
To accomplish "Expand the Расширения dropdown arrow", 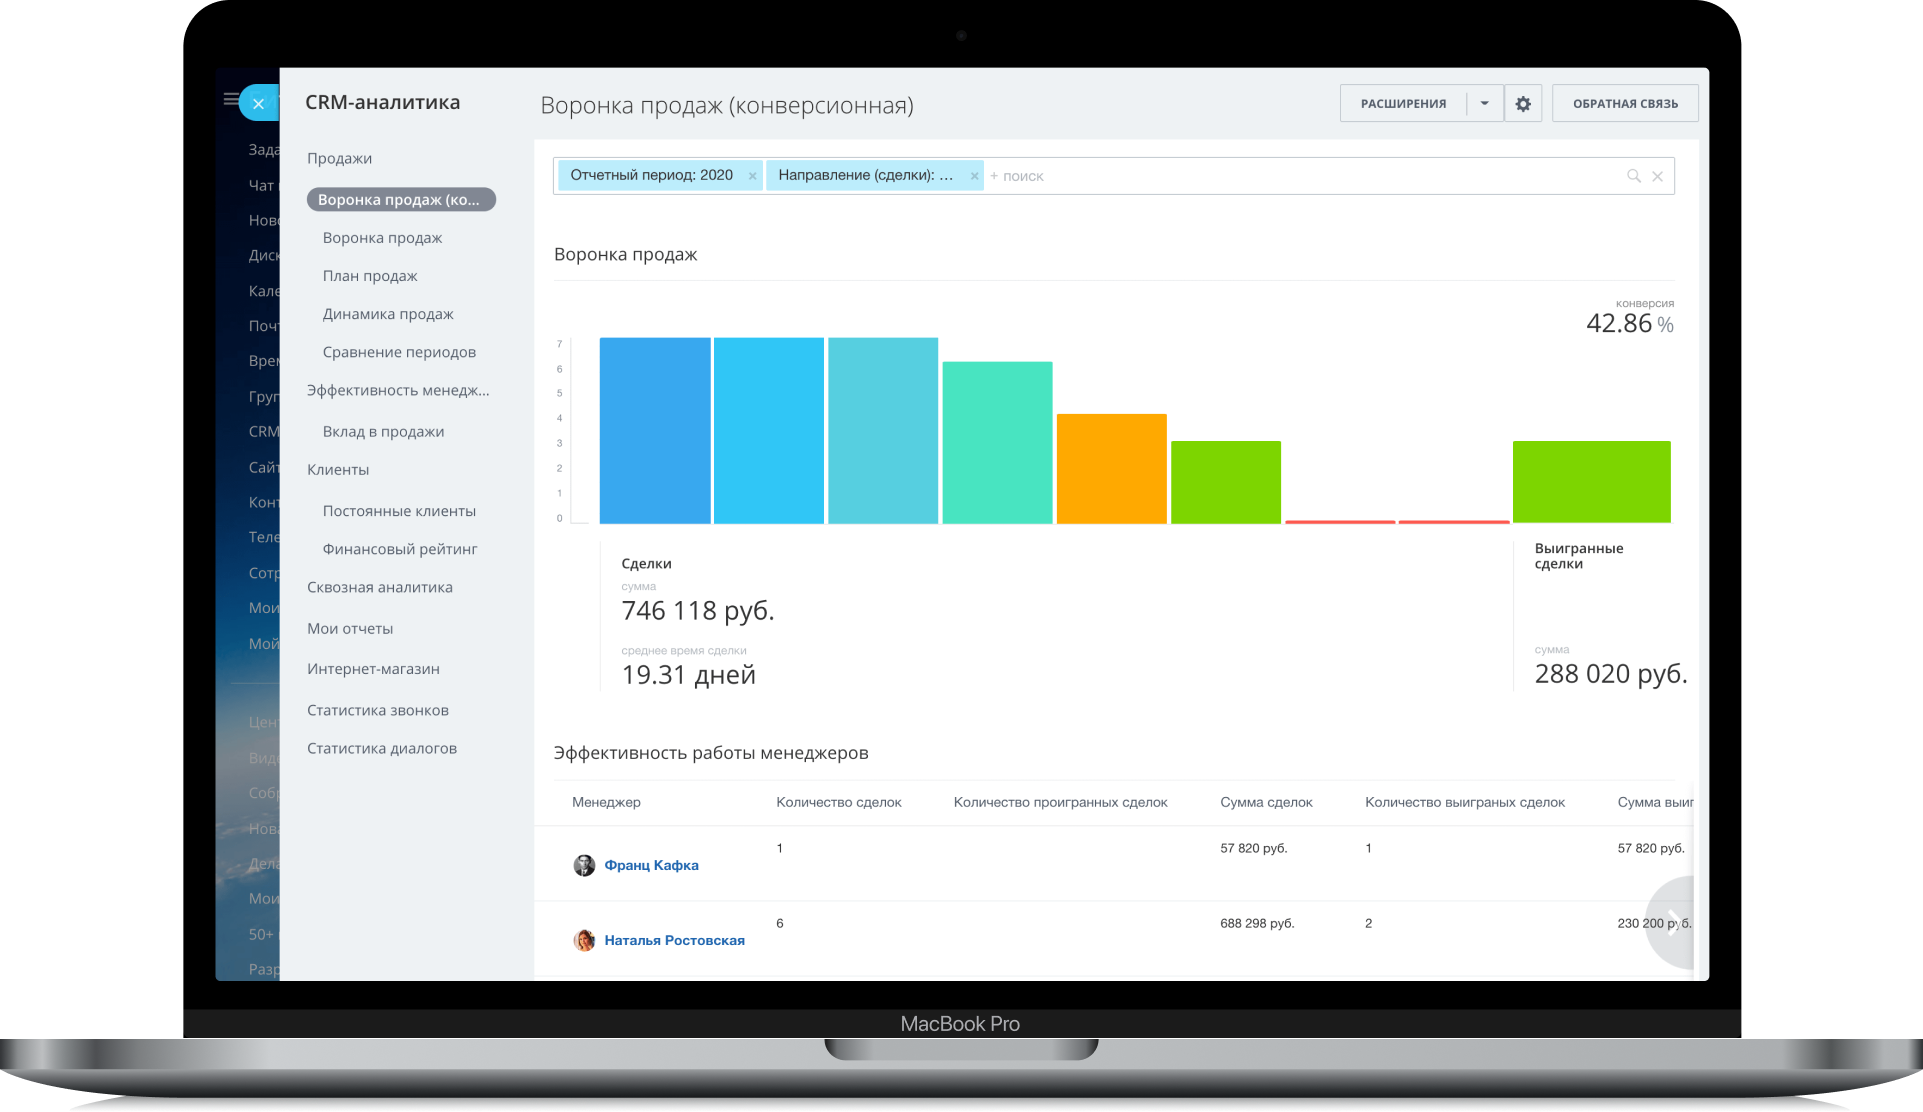I will [x=1484, y=104].
